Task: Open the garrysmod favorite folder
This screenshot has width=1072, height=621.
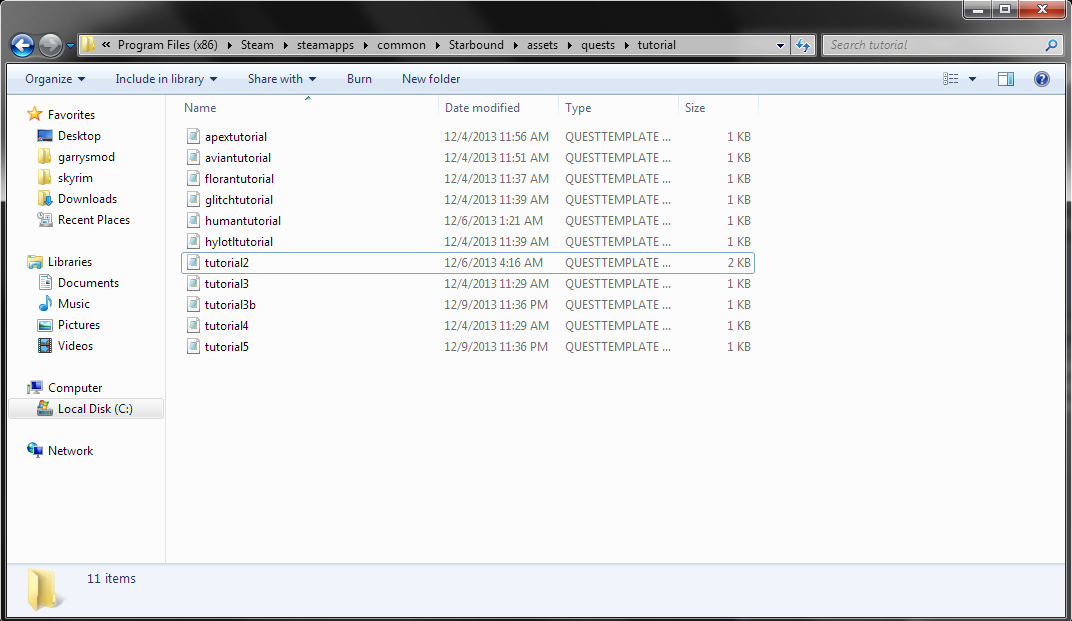Action: tap(86, 157)
